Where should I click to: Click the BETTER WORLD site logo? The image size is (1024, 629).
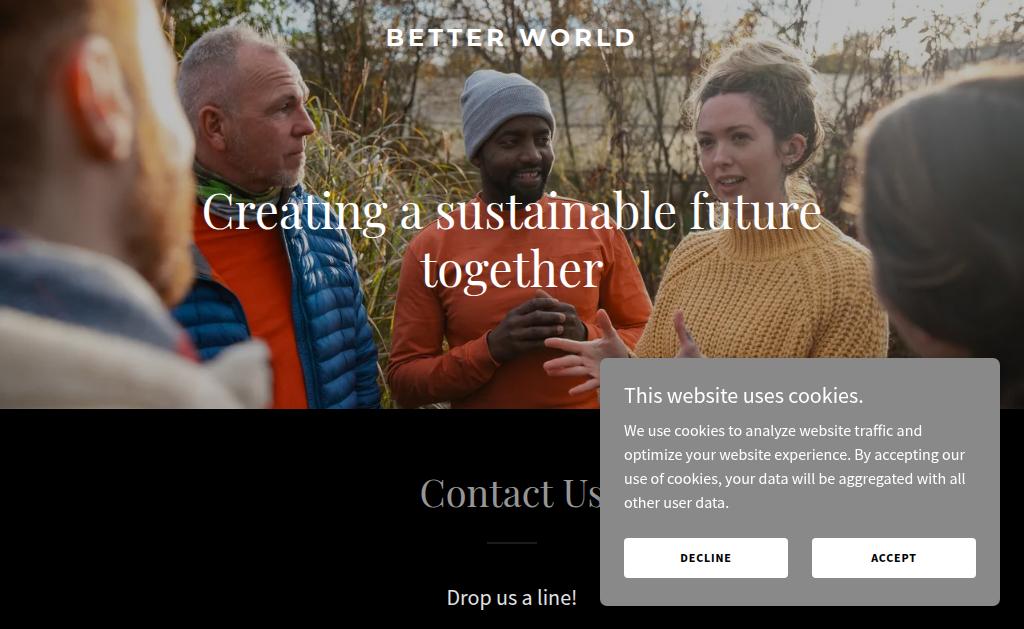(511, 38)
